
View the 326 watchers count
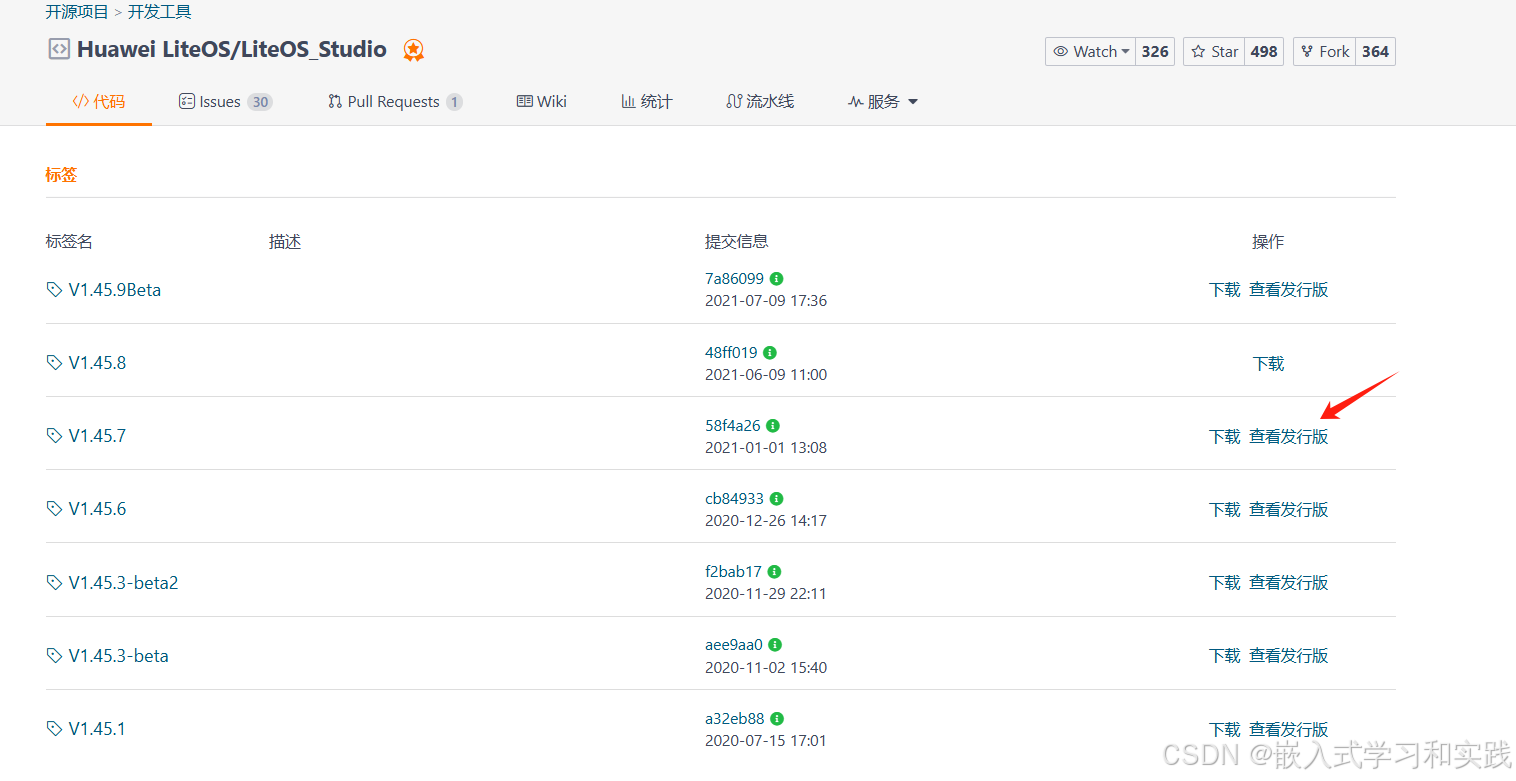click(x=1155, y=52)
